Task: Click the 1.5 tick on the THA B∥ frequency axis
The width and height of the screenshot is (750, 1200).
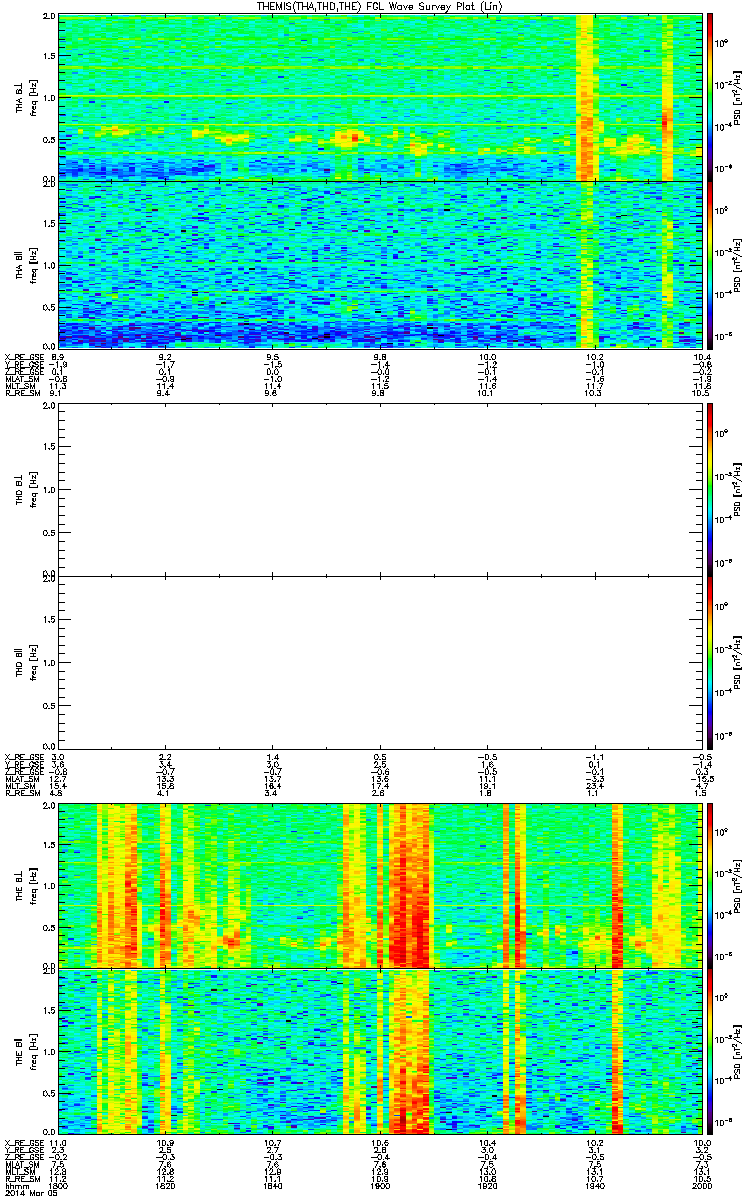Action: click(x=48, y=223)
